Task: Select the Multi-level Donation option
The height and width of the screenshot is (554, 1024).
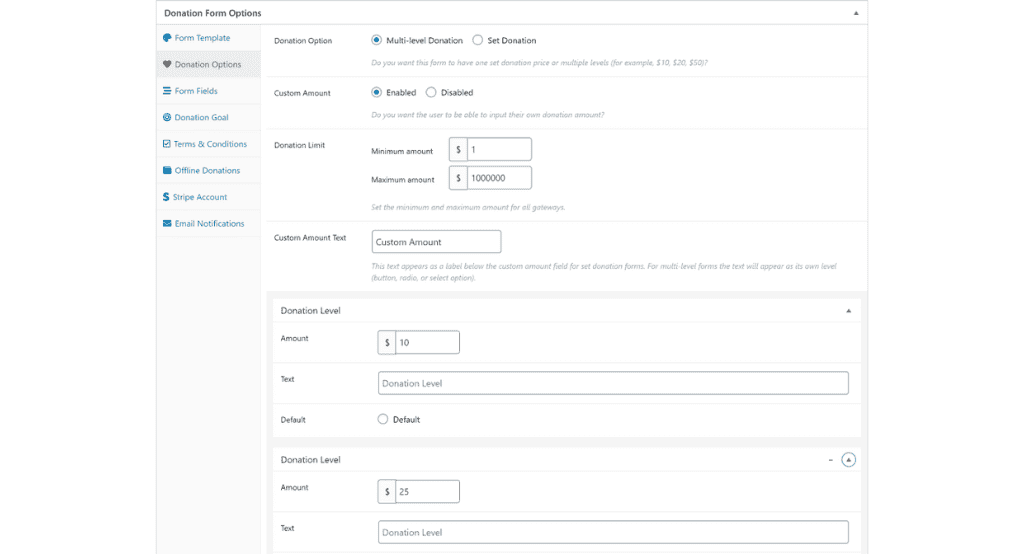Action: [x=377, y=40]
